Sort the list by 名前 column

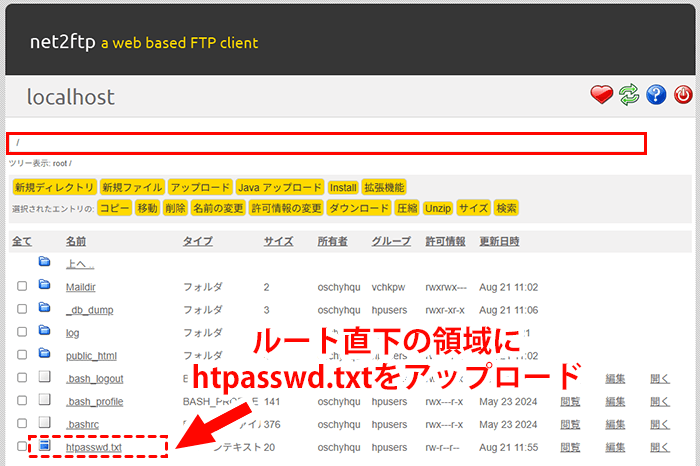tap(76, 242)
